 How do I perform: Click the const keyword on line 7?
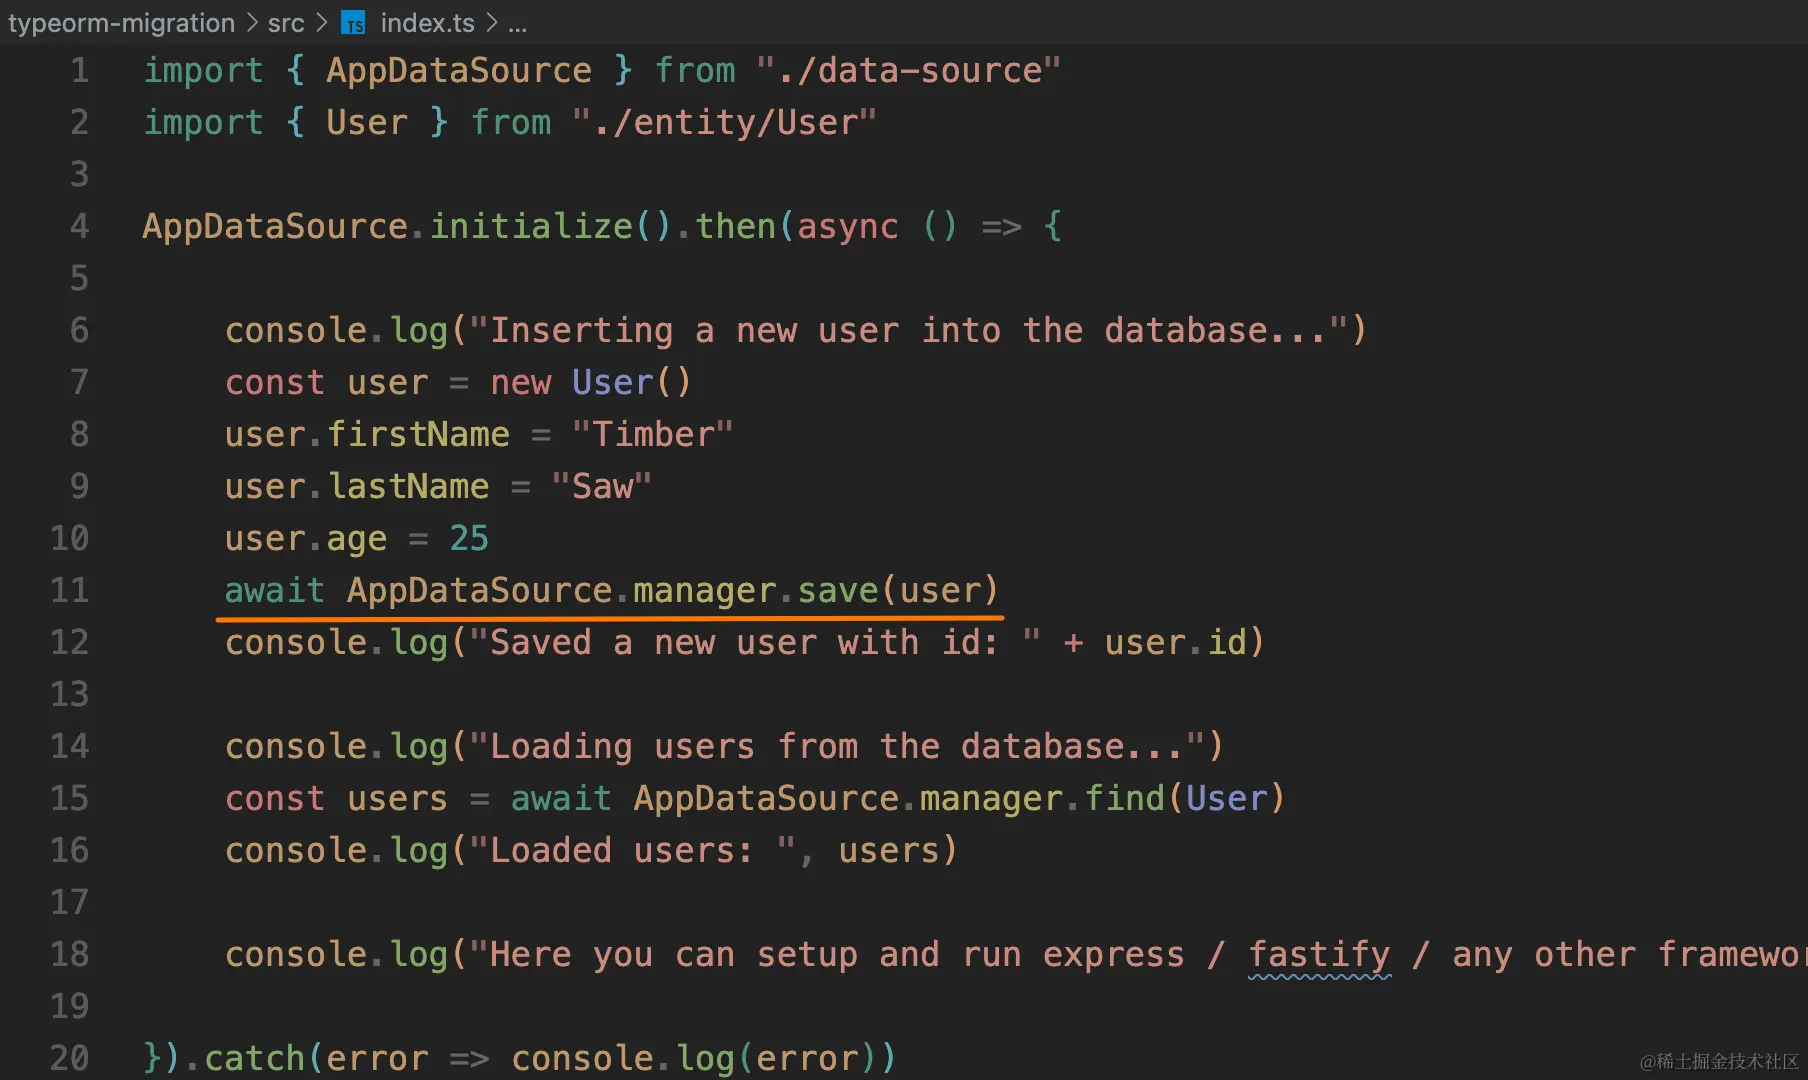275,382
